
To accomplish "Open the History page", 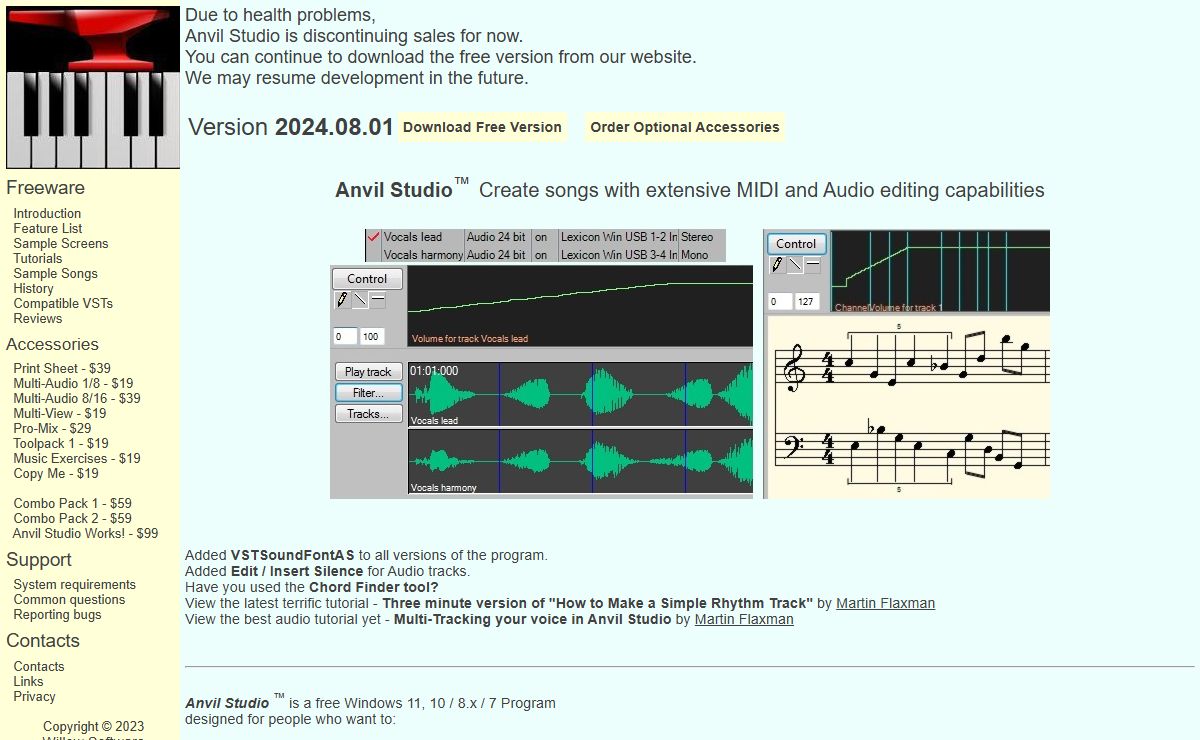I will pos(33,288).
